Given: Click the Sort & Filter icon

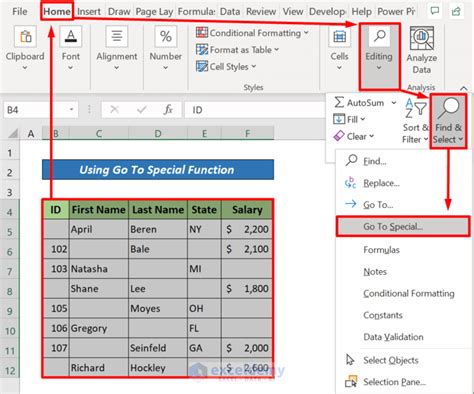Looking at the screenshot, I should point(415,109).
